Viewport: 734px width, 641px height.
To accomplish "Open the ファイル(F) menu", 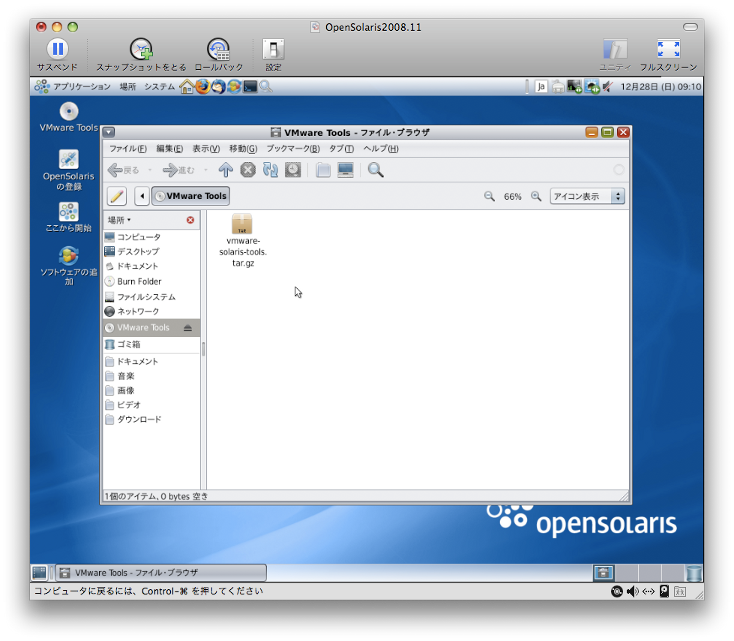I will point(128,149).
